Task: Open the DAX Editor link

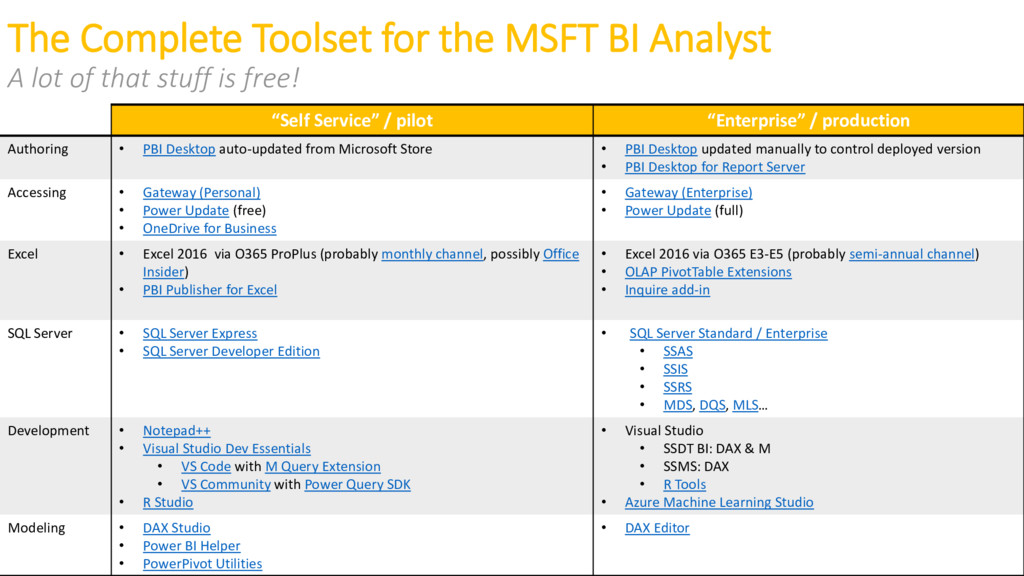Action: tap(657, 528)
